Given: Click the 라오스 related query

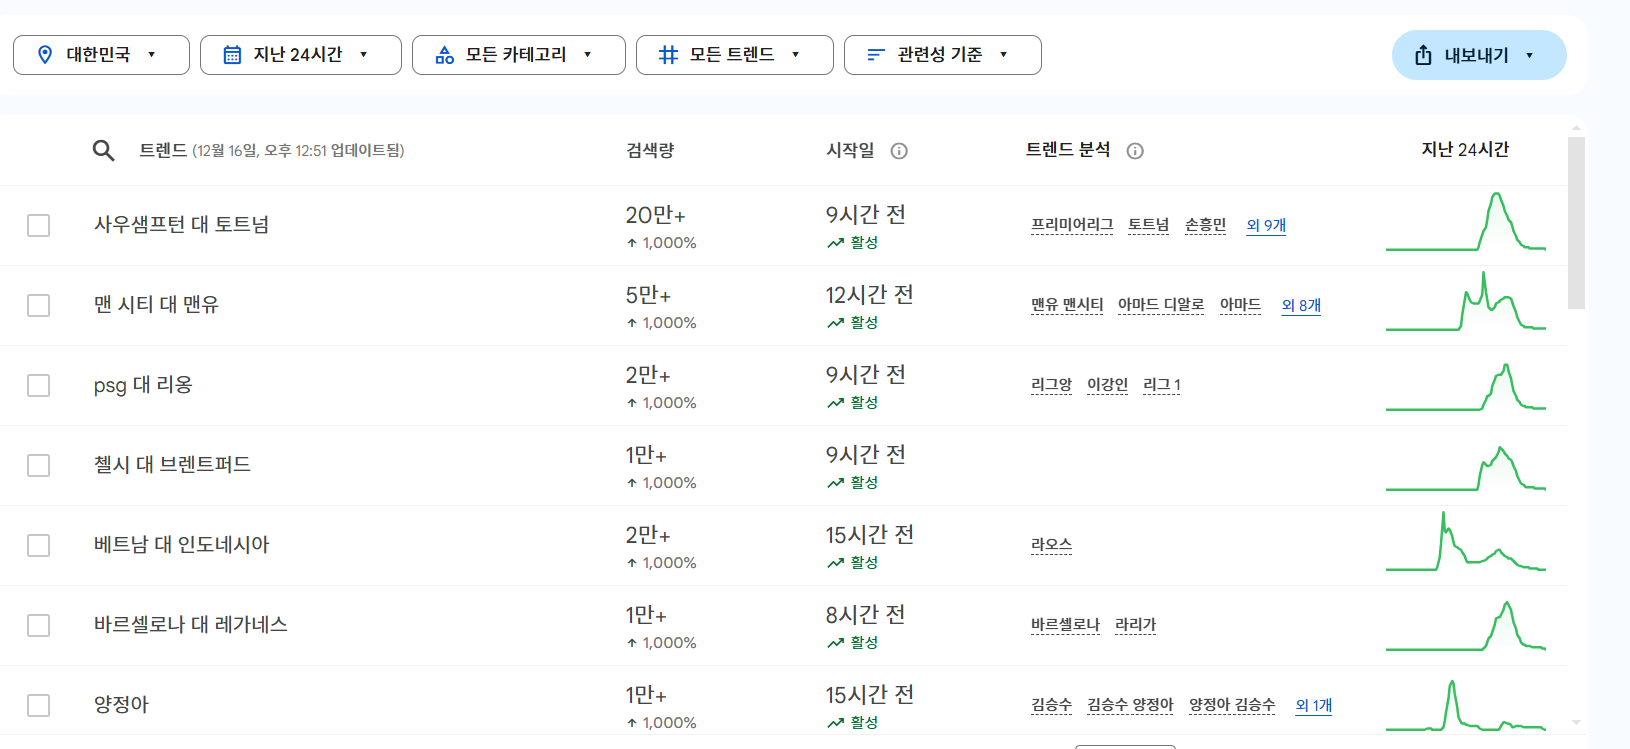Looking at the screenshot, I should click(1051, 545).
